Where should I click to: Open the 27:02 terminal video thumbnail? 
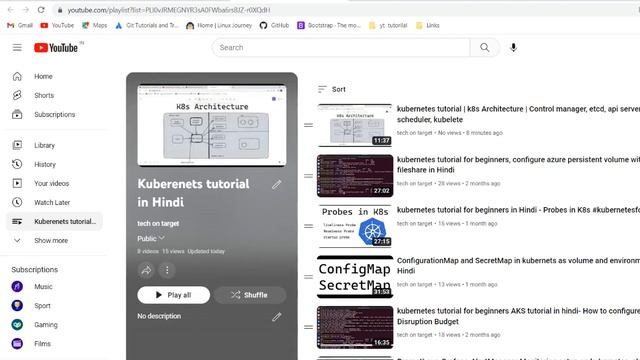pyautogui.click(x=355, y=176)
